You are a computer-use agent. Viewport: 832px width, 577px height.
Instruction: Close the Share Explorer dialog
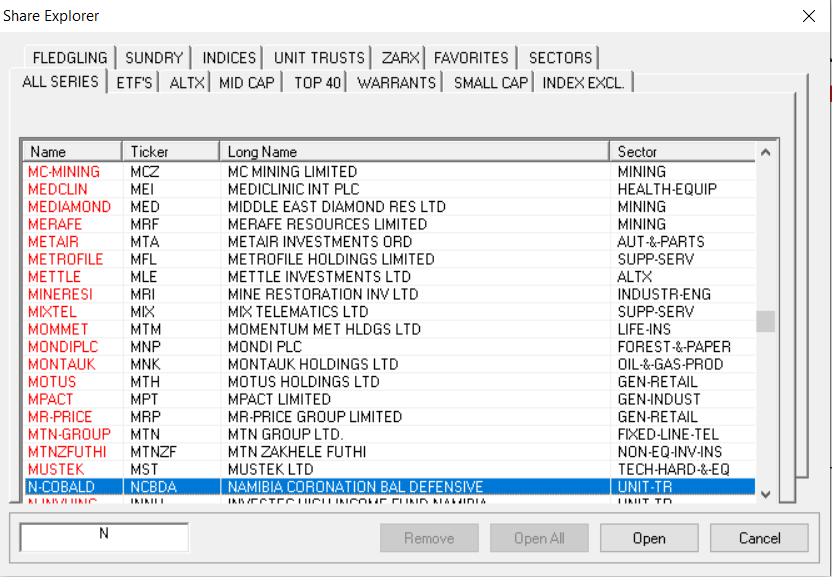(809, 16)
